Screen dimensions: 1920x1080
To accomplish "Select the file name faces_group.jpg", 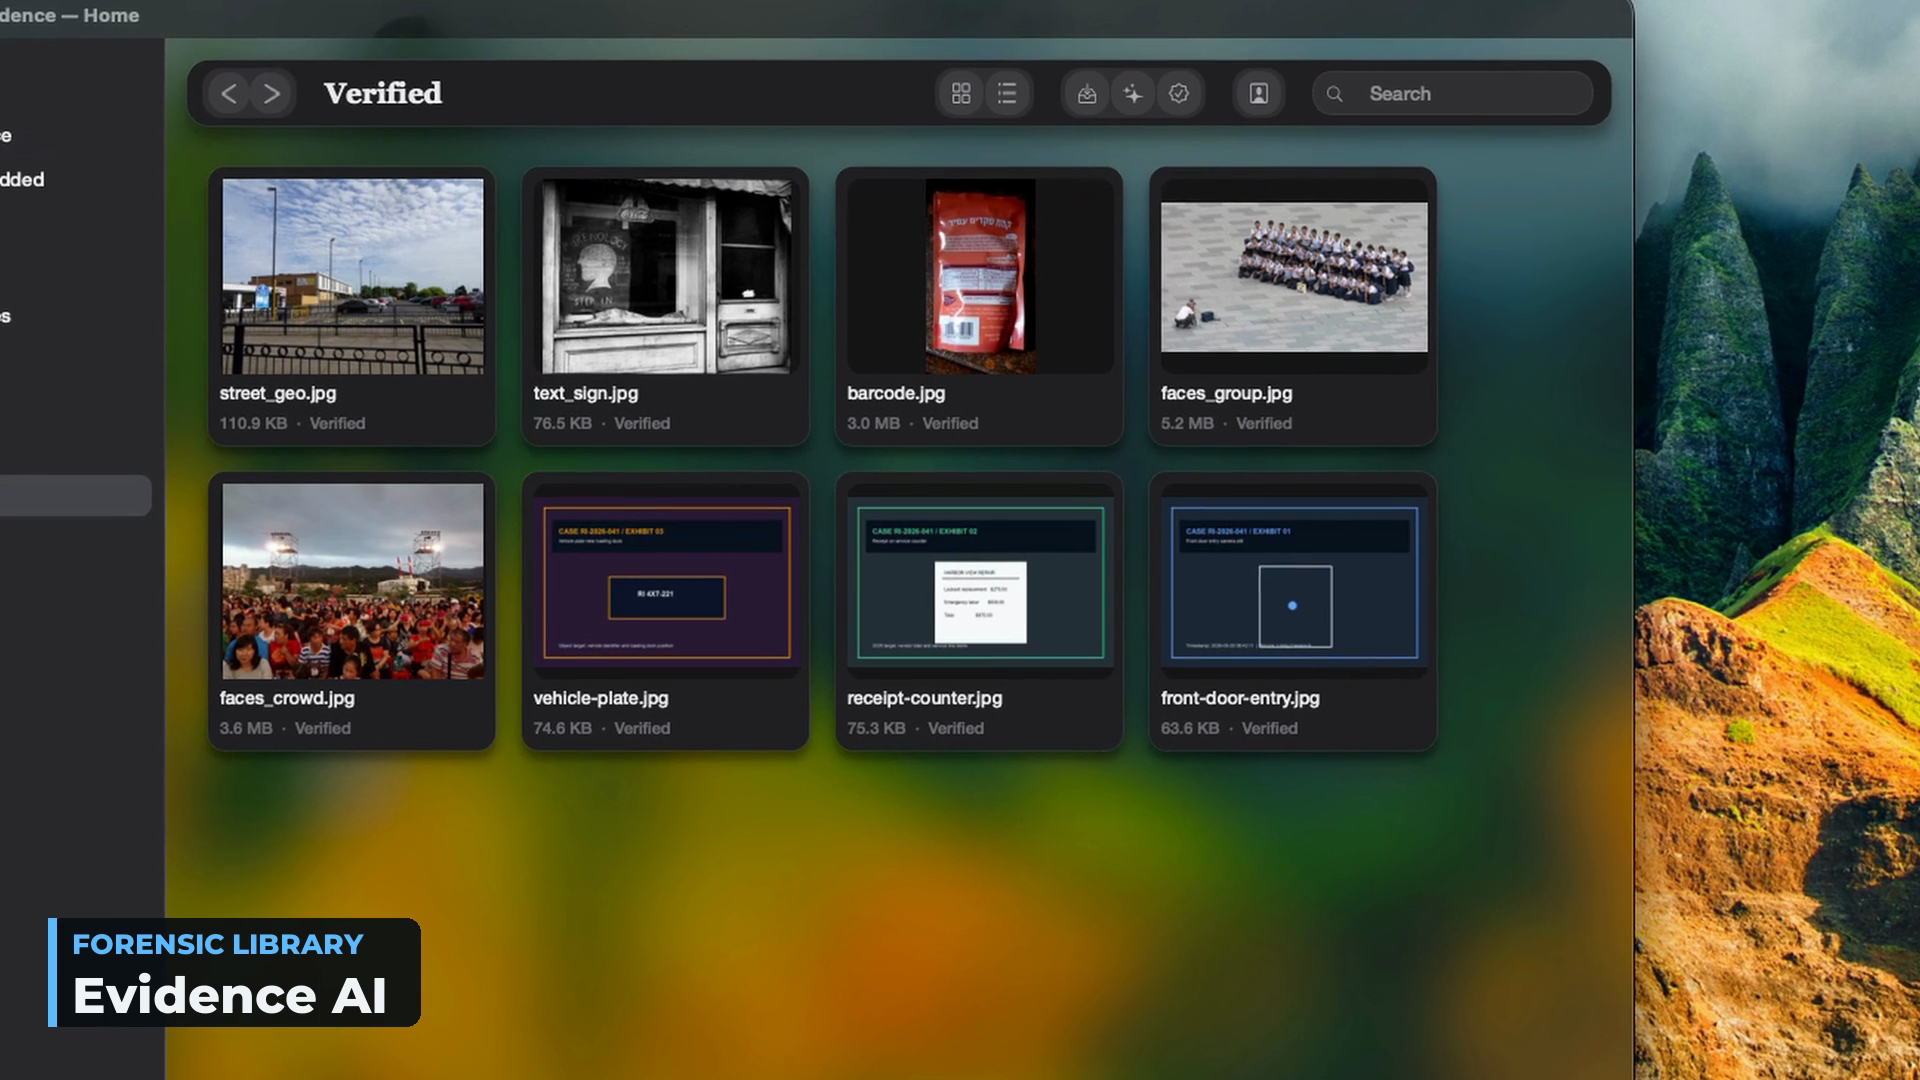I will pyautogui.click(x=1226, y=394).
